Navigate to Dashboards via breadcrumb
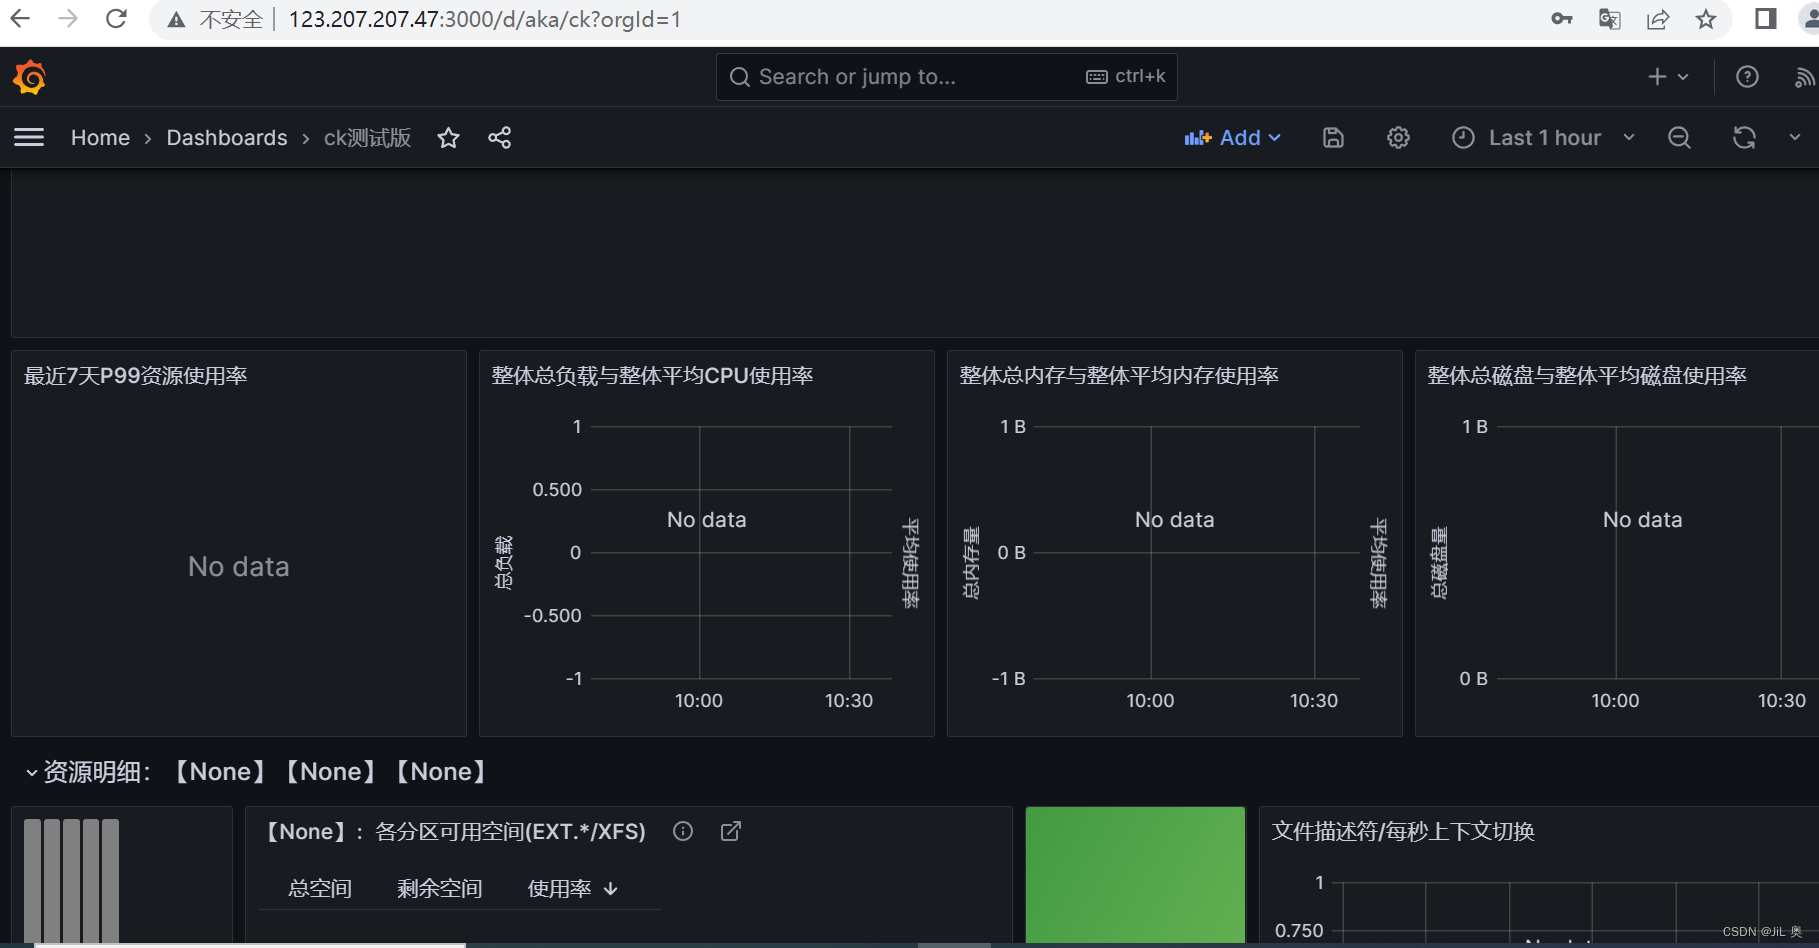 [227, 138]
